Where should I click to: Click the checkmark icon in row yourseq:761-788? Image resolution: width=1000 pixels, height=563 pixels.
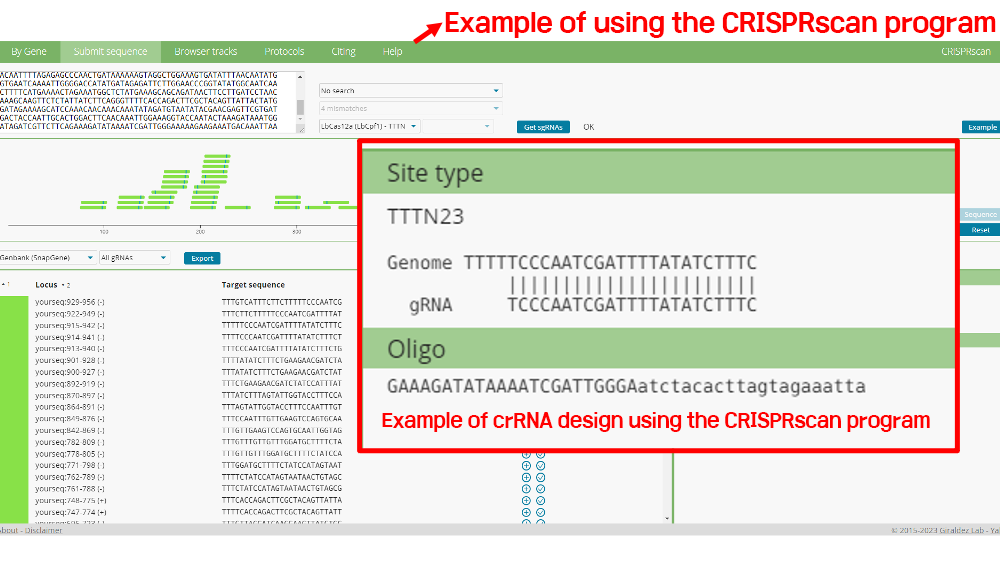(540, 489)
